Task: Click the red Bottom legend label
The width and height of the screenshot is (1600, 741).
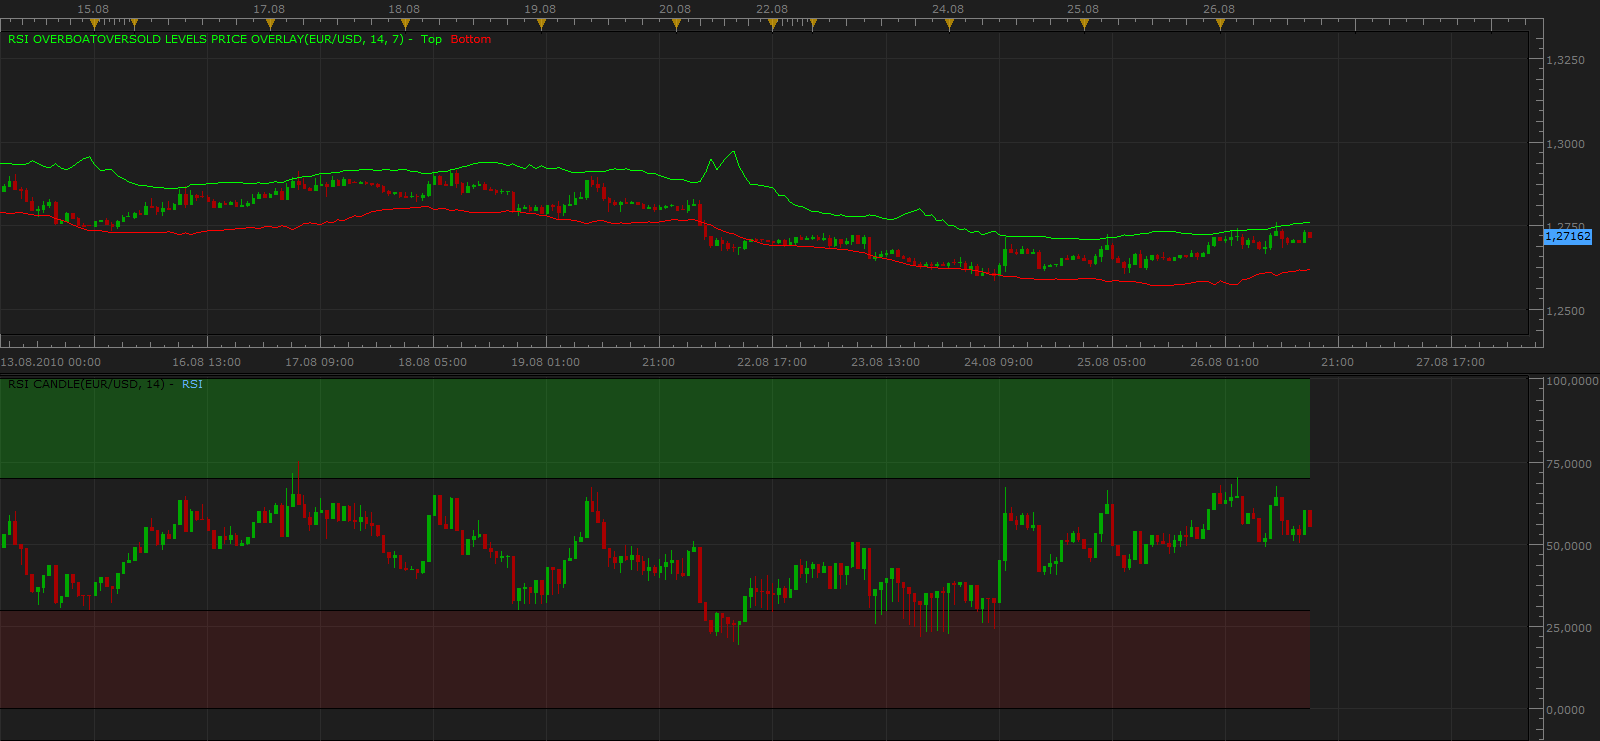Action: (471, 39)
